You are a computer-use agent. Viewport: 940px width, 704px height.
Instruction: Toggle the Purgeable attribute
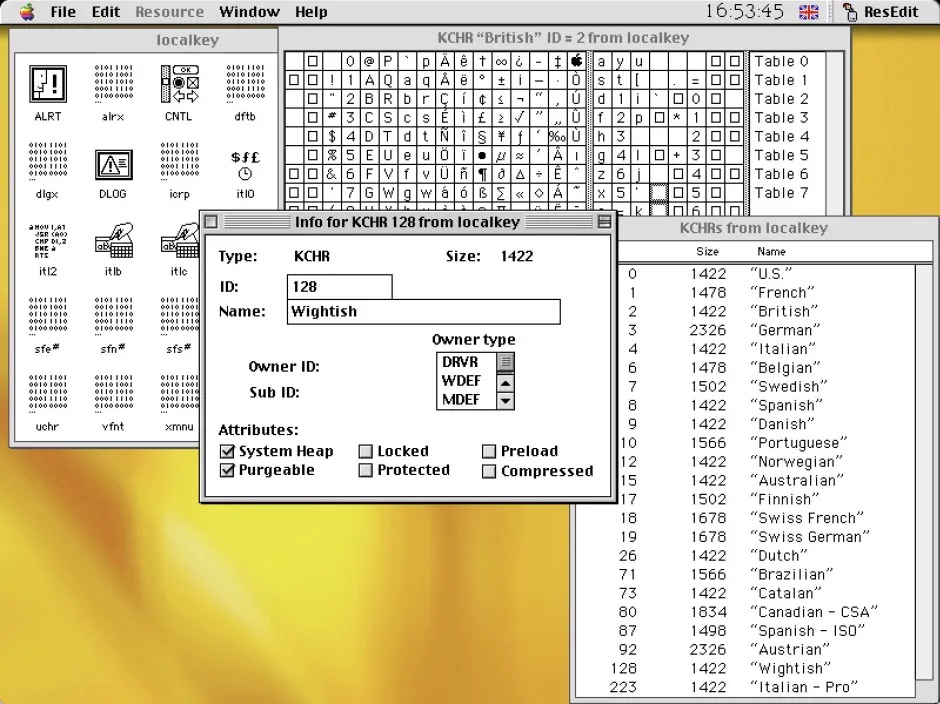coord(227,470)
